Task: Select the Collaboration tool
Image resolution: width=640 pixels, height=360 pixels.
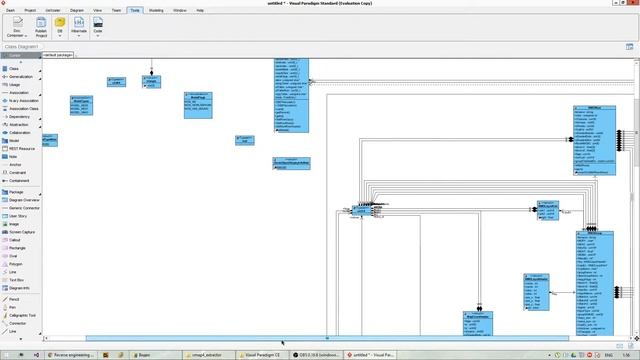Action: [x=20, y=133]
